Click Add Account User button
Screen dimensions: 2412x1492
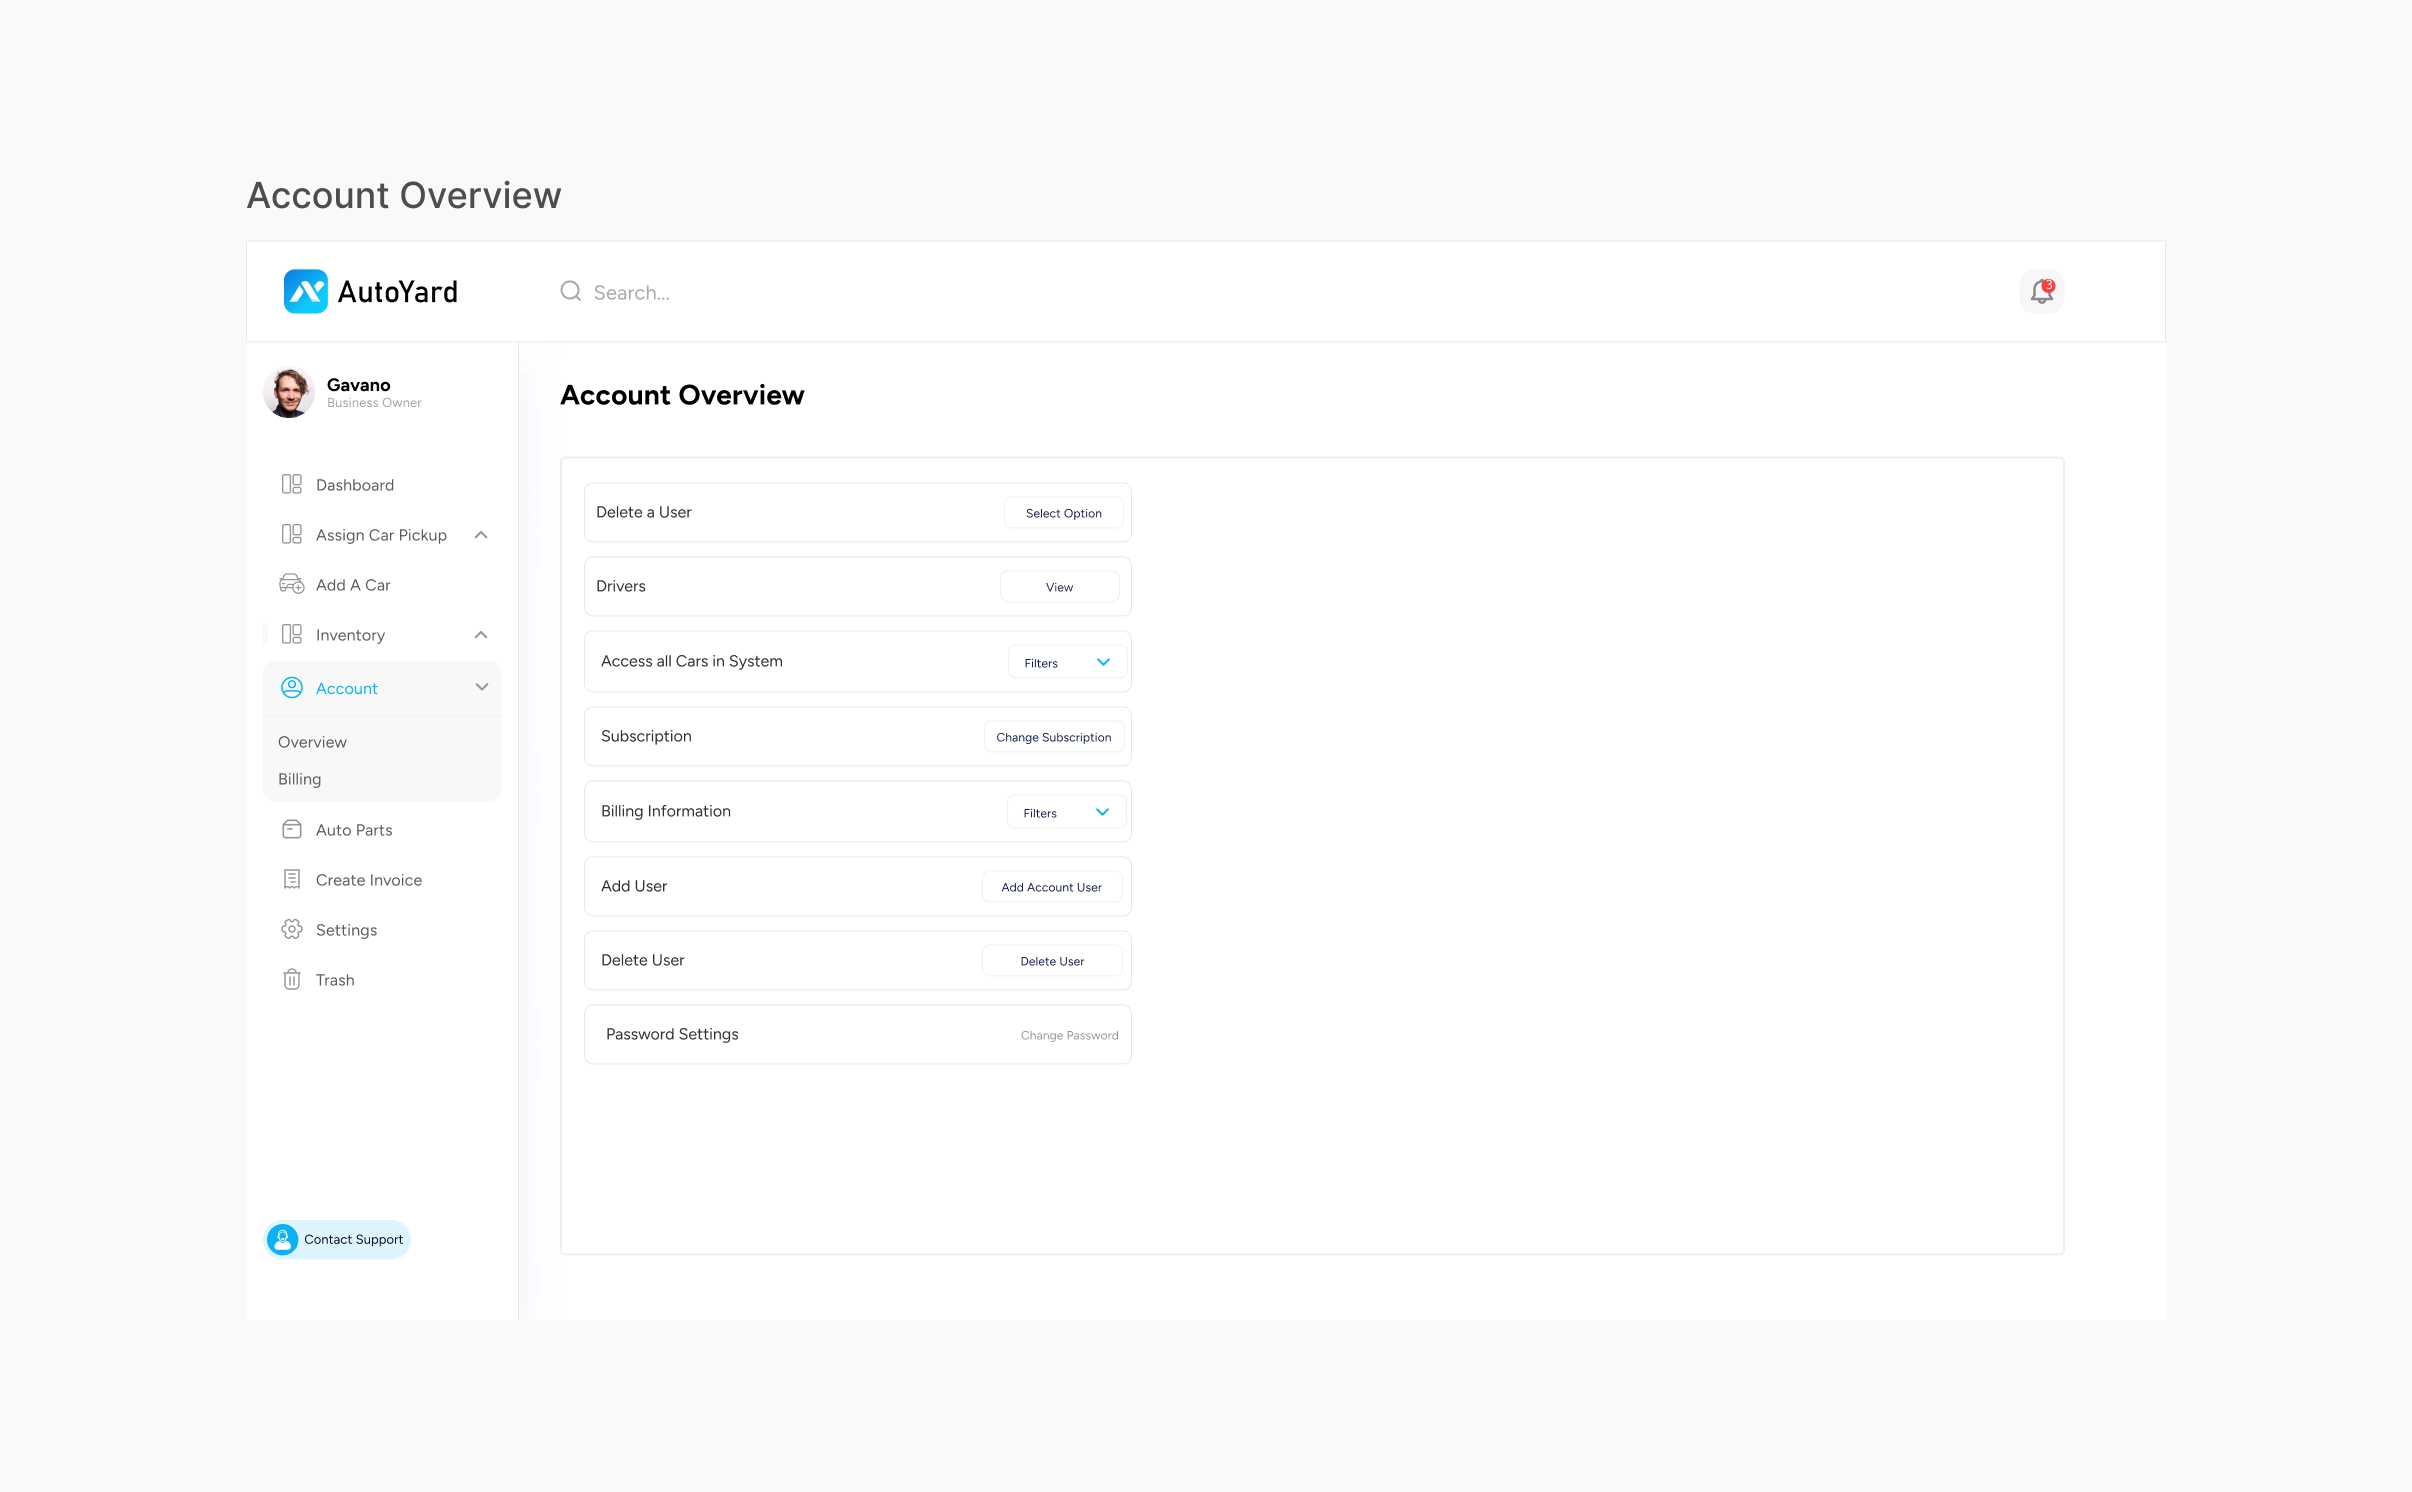pyautogui.click(x=1051, y=887)
